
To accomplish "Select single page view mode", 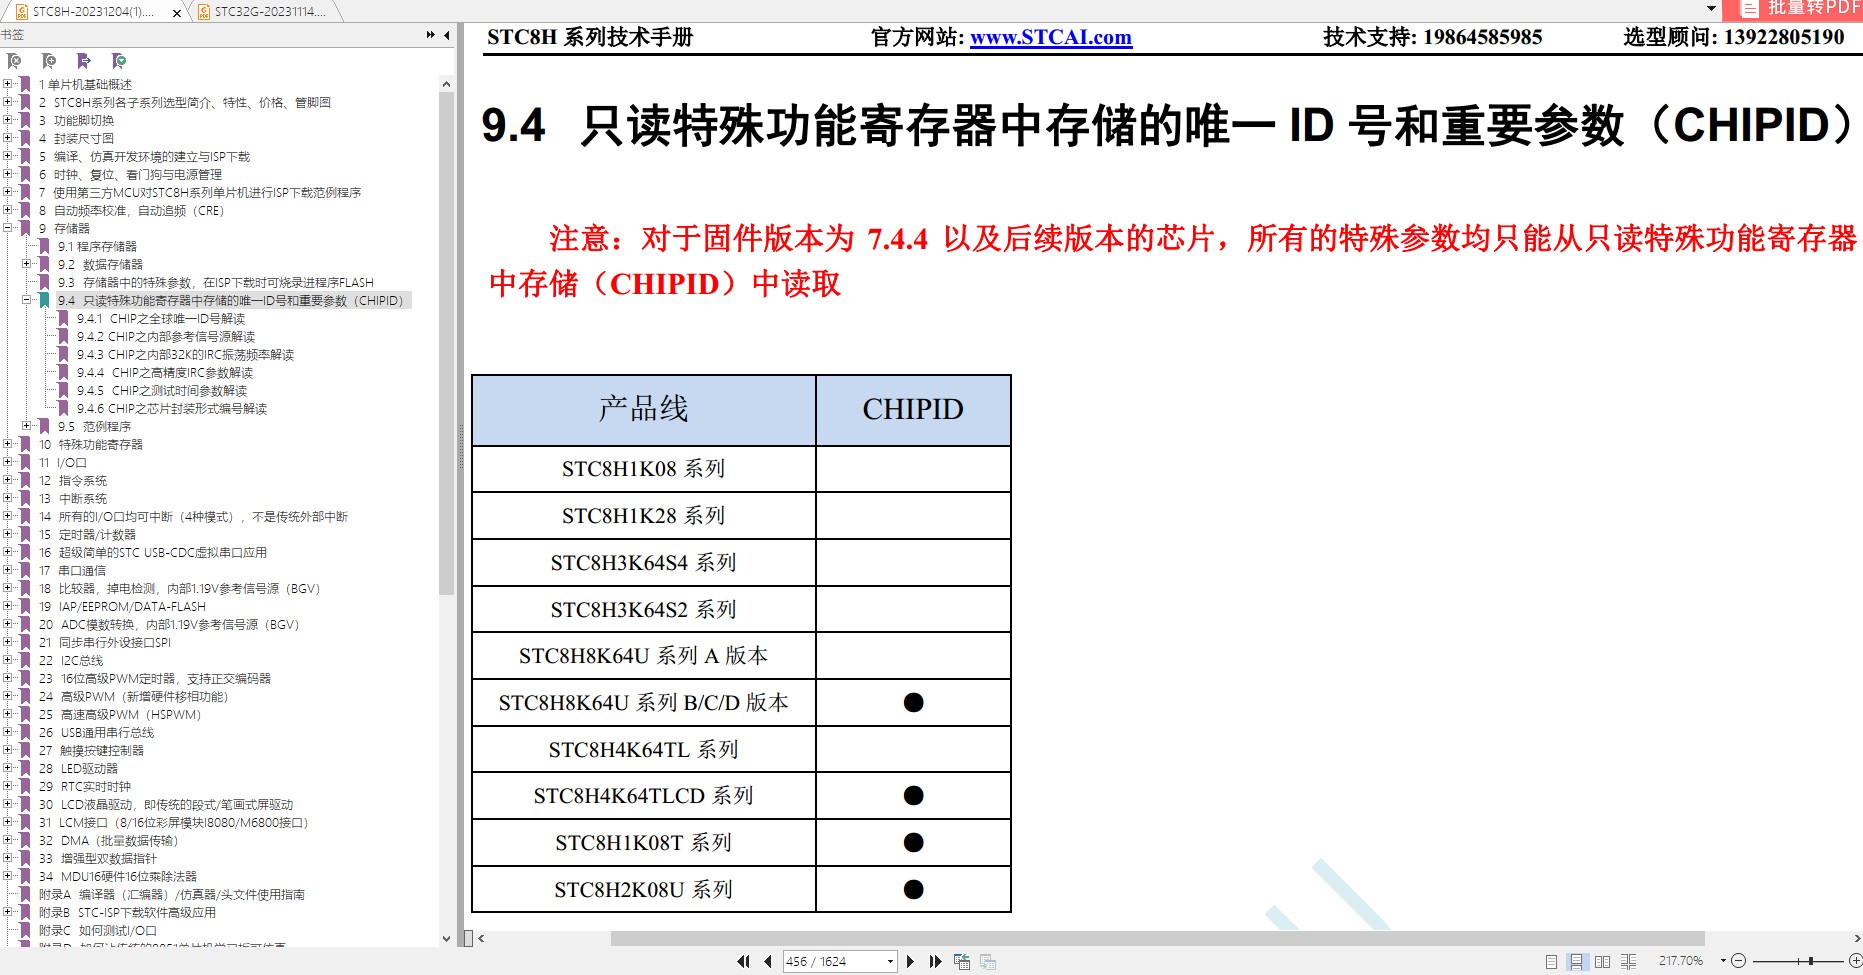I will (1551, 961).
